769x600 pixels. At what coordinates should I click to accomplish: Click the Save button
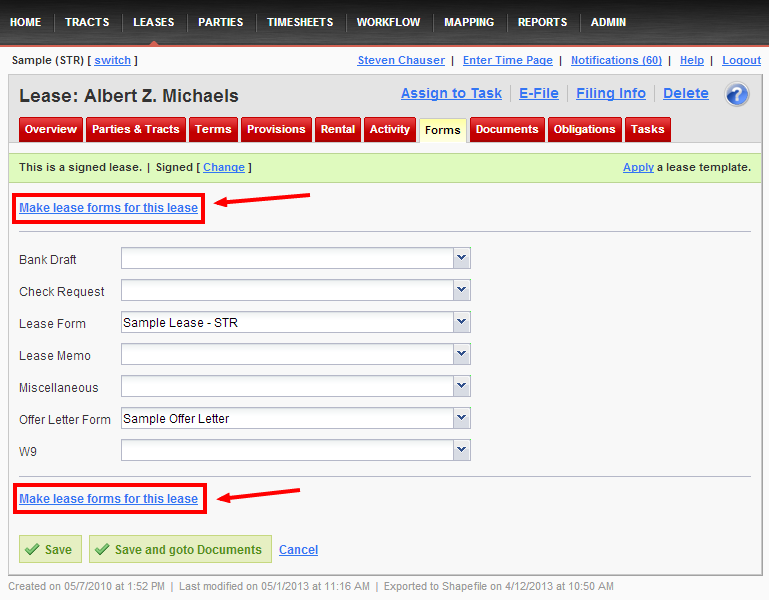tap(49, 549)
